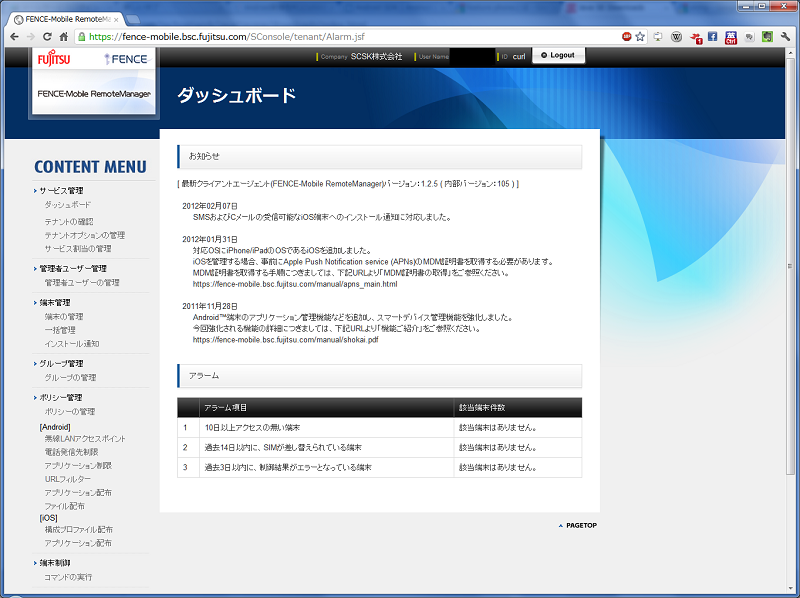Click the Facebook extension icon

(713, 37)
